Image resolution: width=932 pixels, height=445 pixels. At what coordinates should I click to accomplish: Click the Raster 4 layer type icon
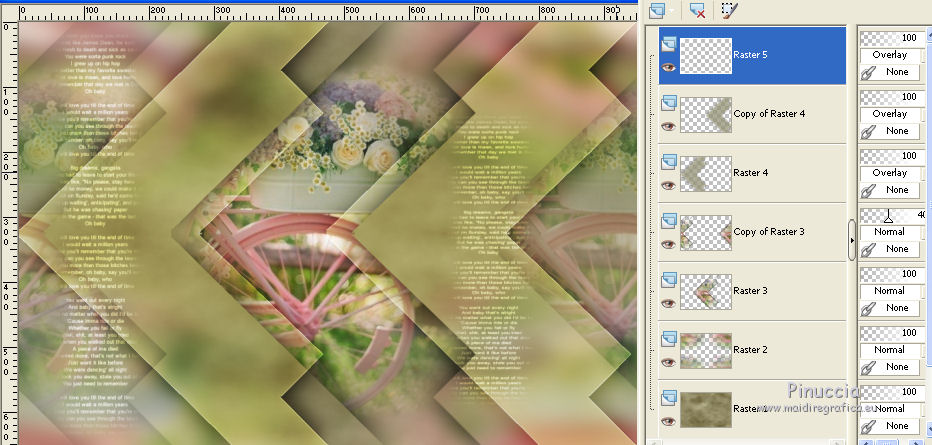point(669,161)
